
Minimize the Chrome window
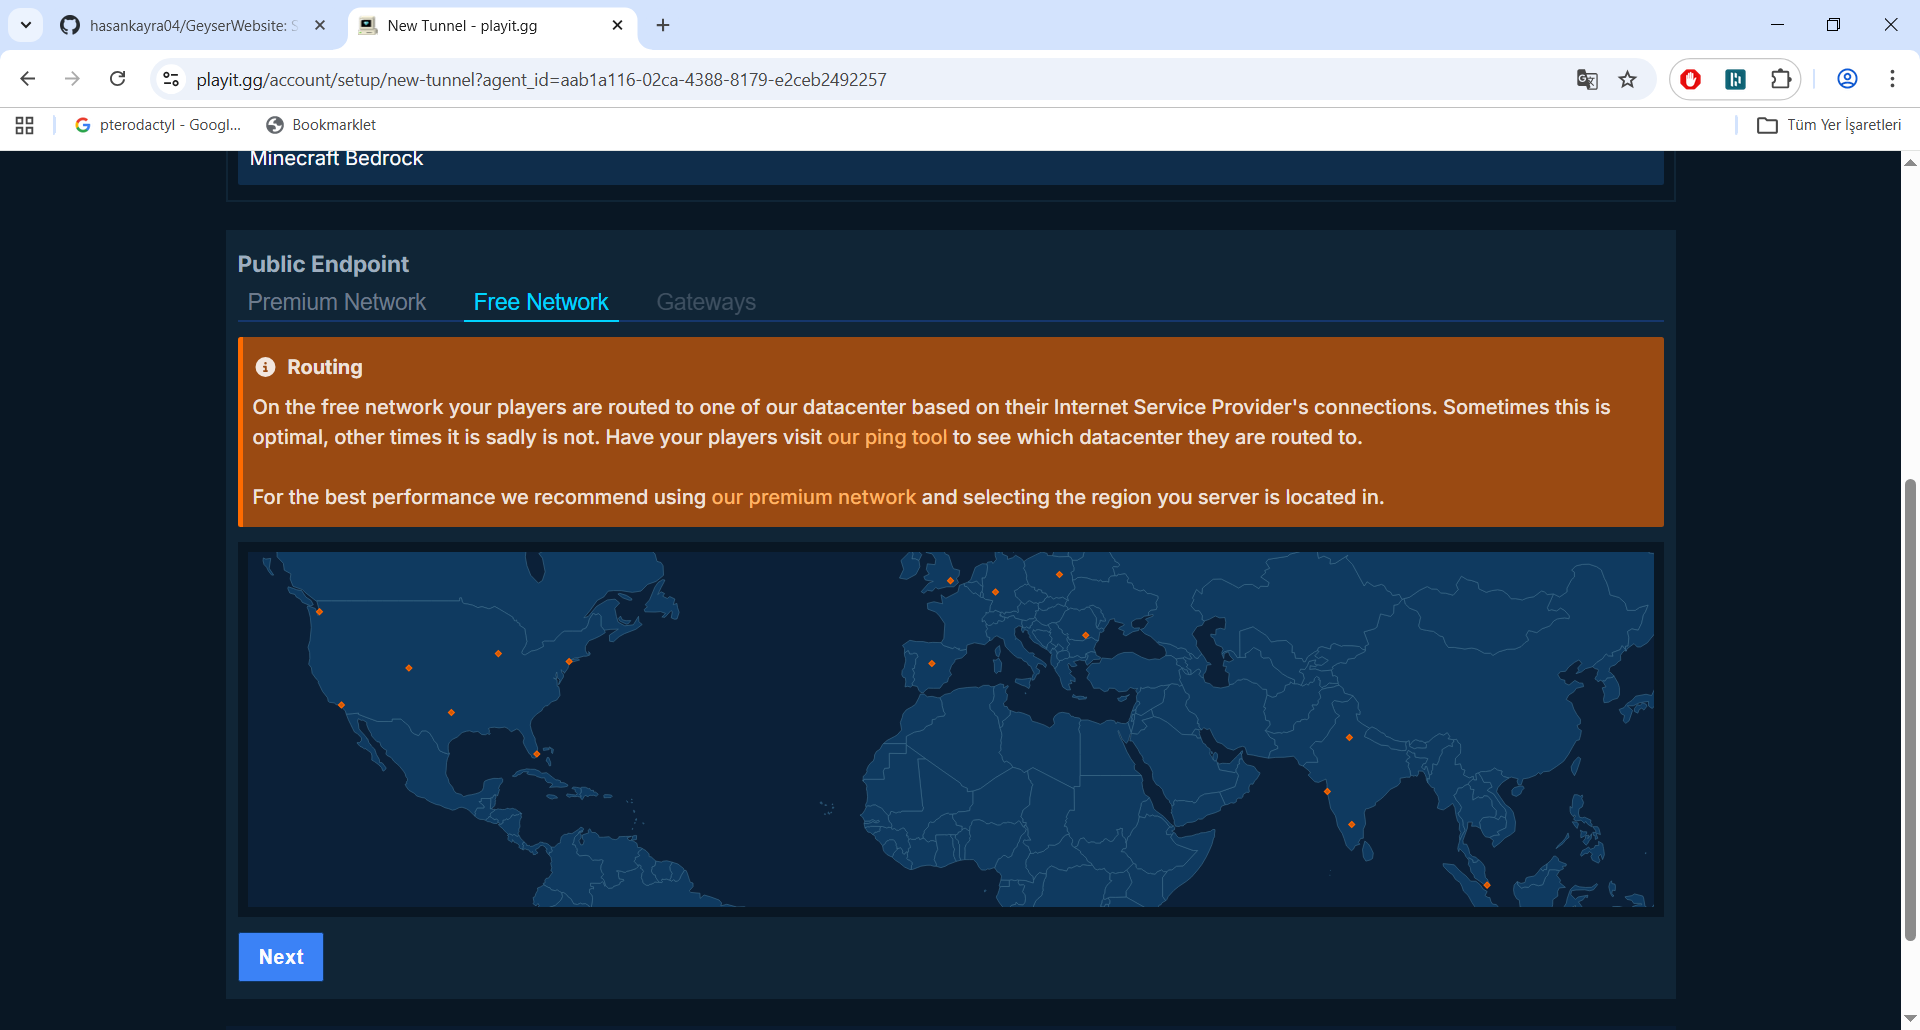[1777, 25]
